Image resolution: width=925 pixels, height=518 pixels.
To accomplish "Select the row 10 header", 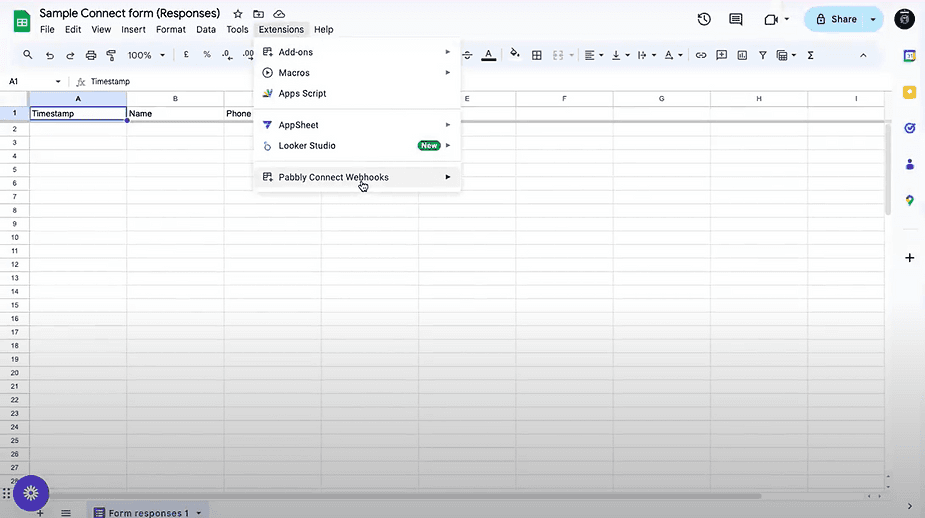I will [15, 237].
